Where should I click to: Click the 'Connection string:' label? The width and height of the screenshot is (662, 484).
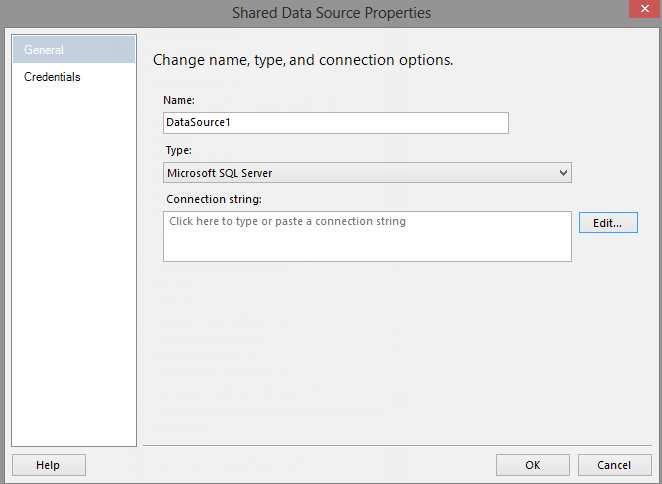[214, 199]
